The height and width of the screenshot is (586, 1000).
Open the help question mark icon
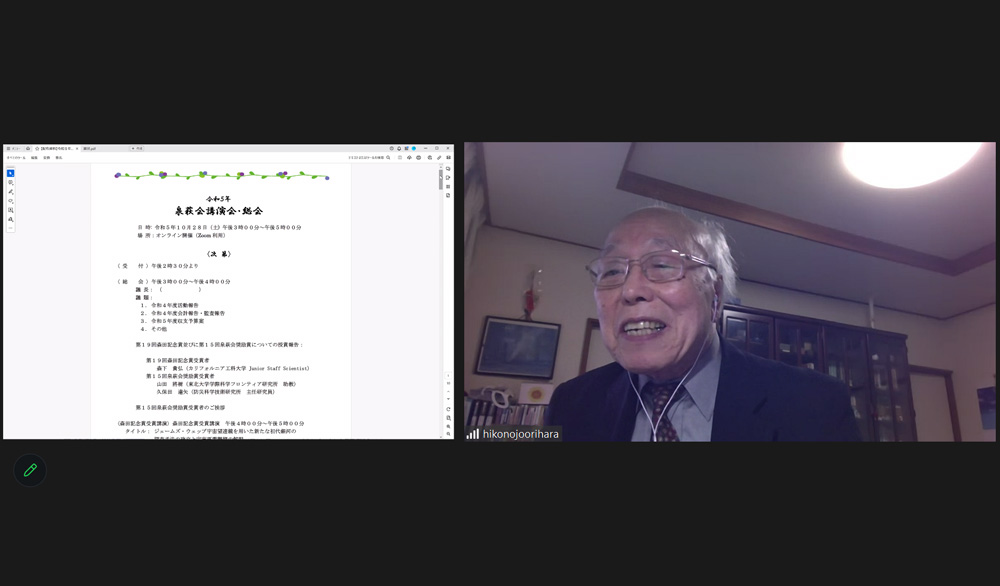tap(392, 149)
